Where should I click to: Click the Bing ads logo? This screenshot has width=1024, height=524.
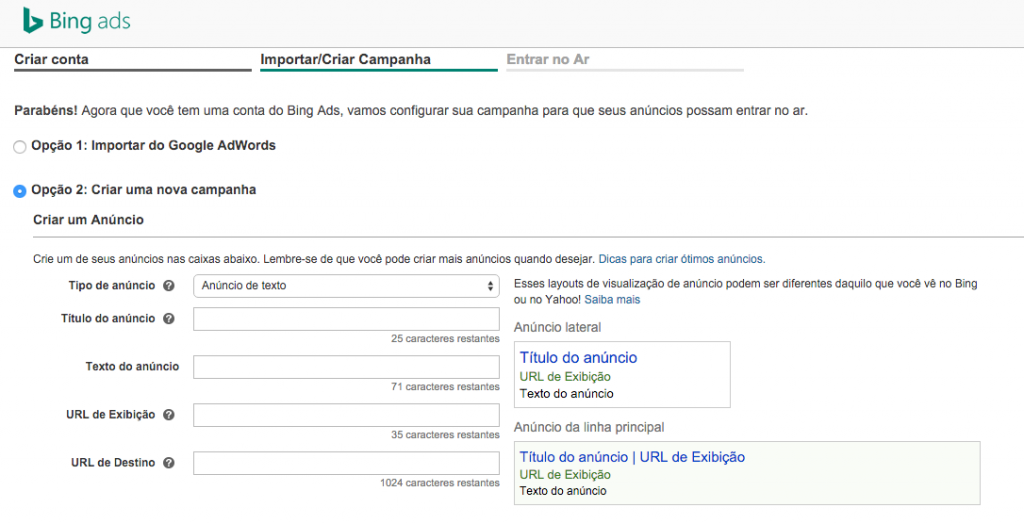(x=77, y=21)
